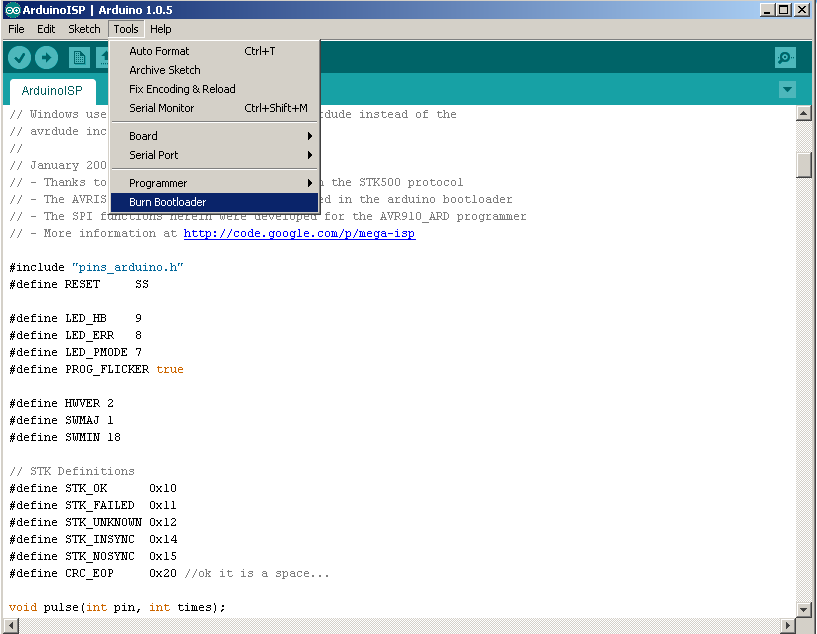817x634 pixels.
Task: Click the '#define LED_ERR 8' line
Action: pyautogui.click(x=76, y=335)
